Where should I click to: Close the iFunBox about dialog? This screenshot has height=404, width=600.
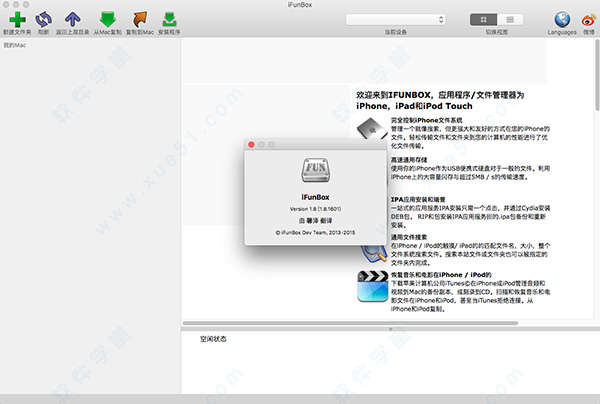(253, 145)
